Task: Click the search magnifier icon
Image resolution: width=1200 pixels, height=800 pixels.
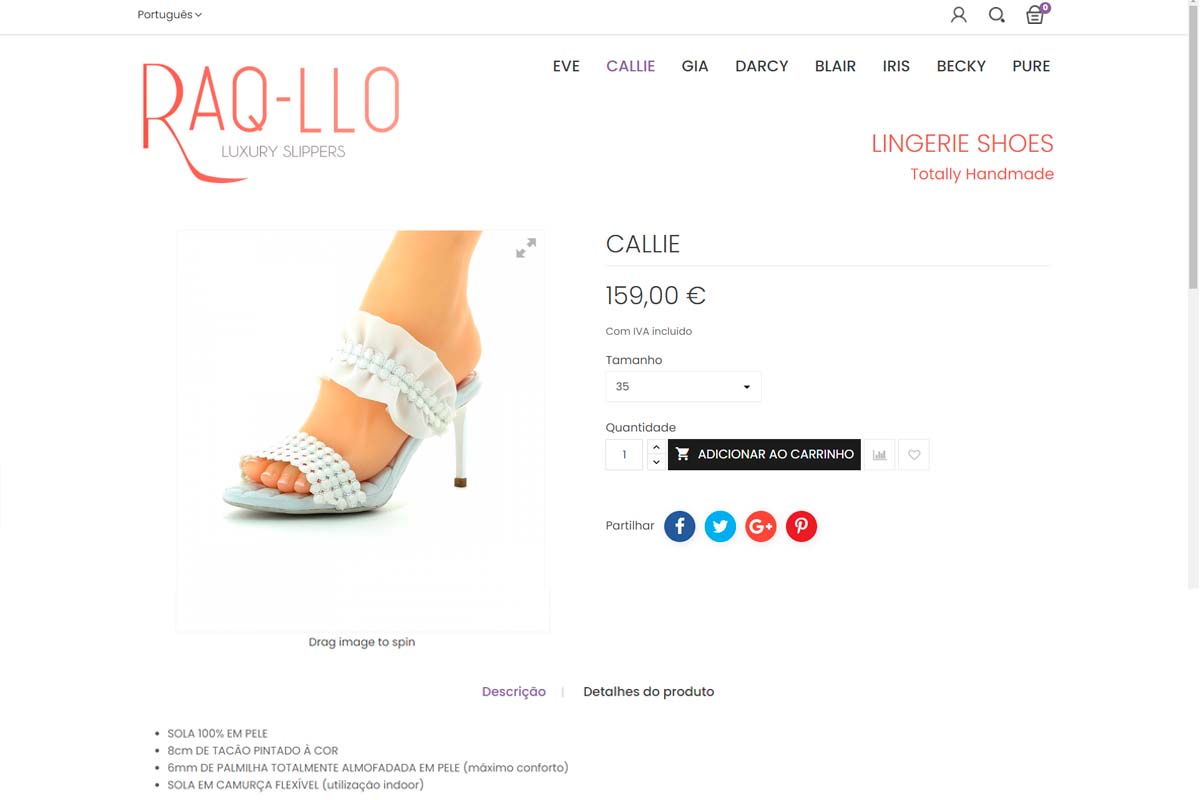Action: (997, 15)
